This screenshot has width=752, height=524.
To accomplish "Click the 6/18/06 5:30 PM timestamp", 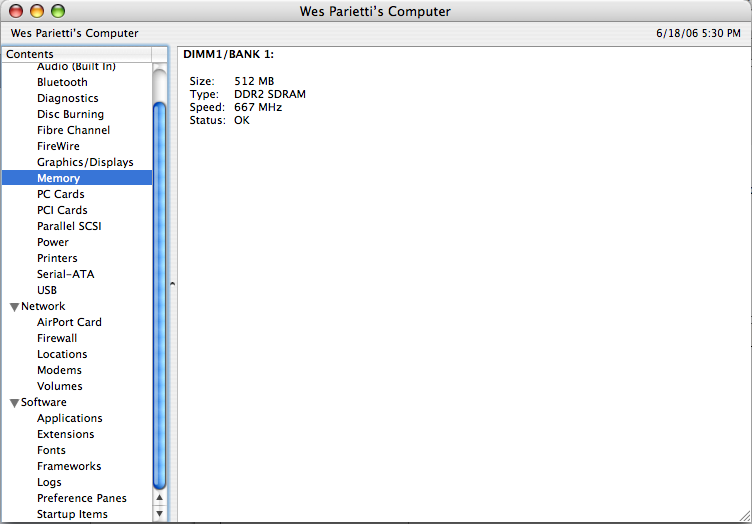I will click(698, 33).
